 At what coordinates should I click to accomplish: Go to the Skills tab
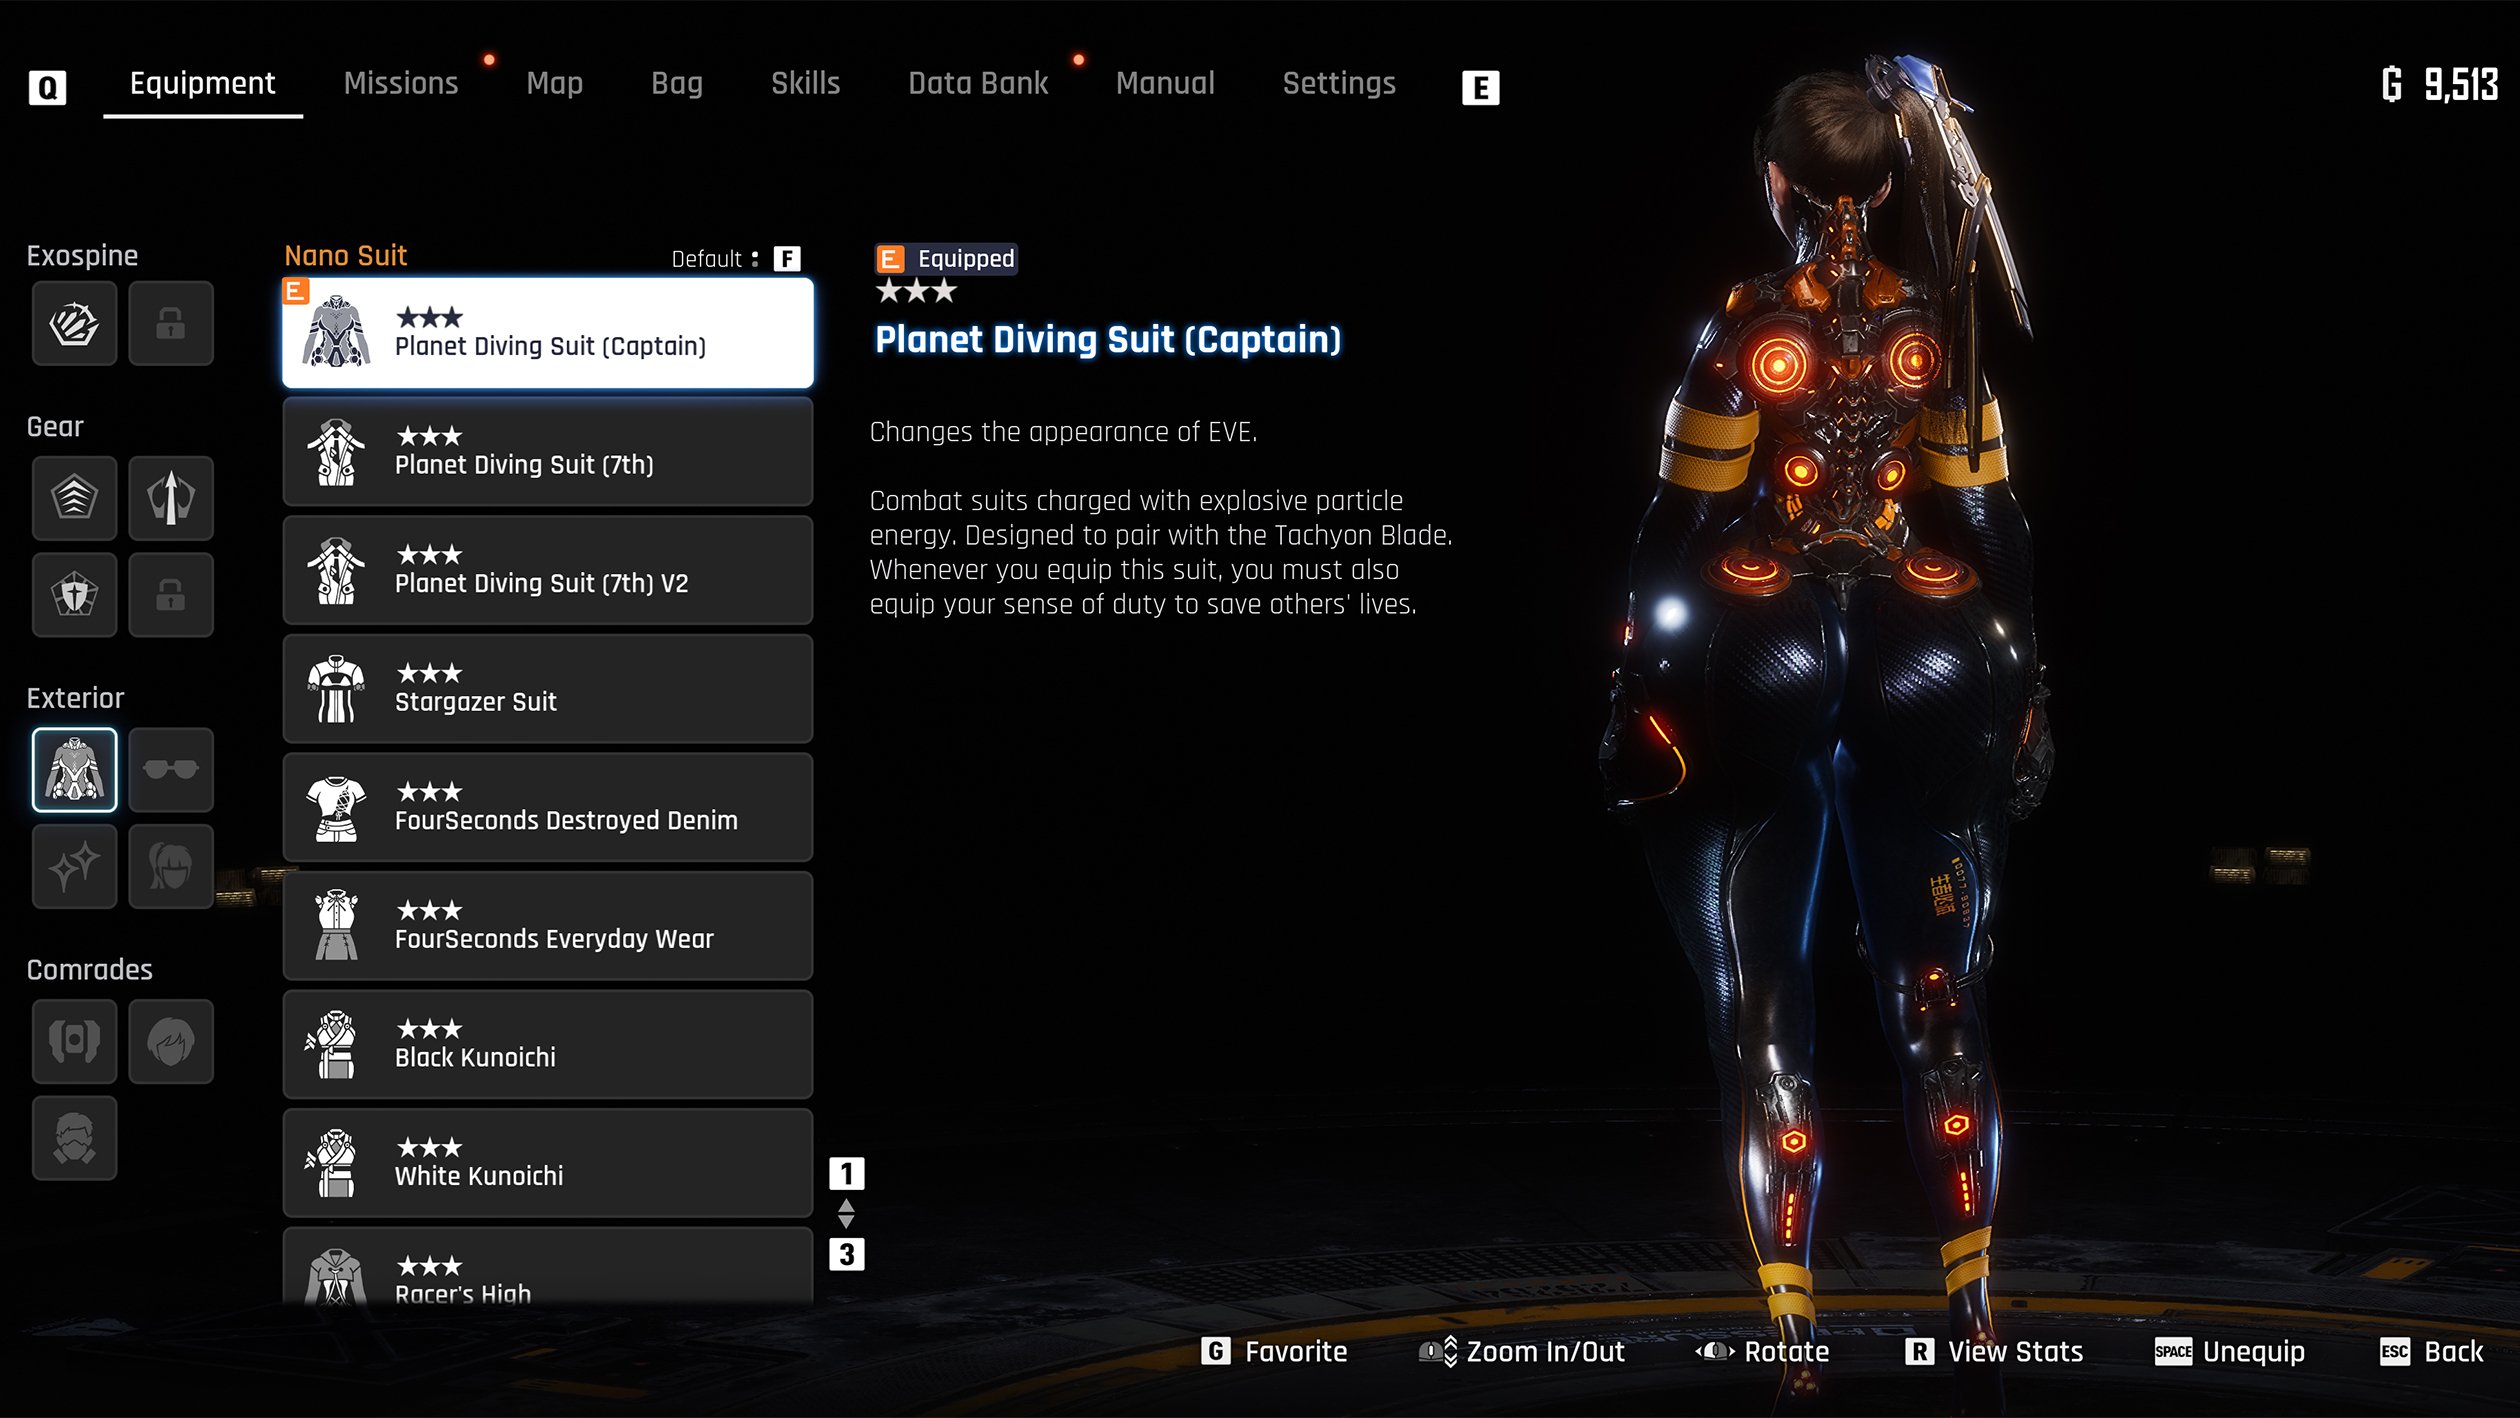pyautogui.click(x=805, y=84)
